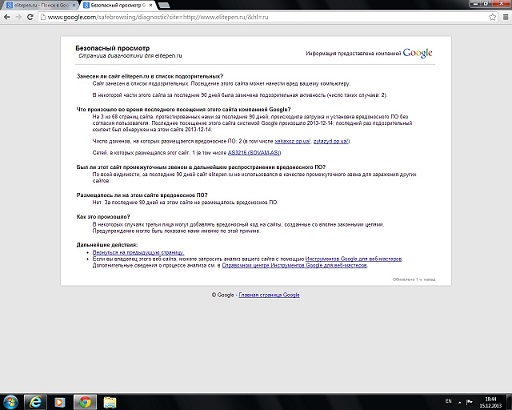
Task: Open the Инструментов Google для веб-мастеров link
Action: pos(353,259)
